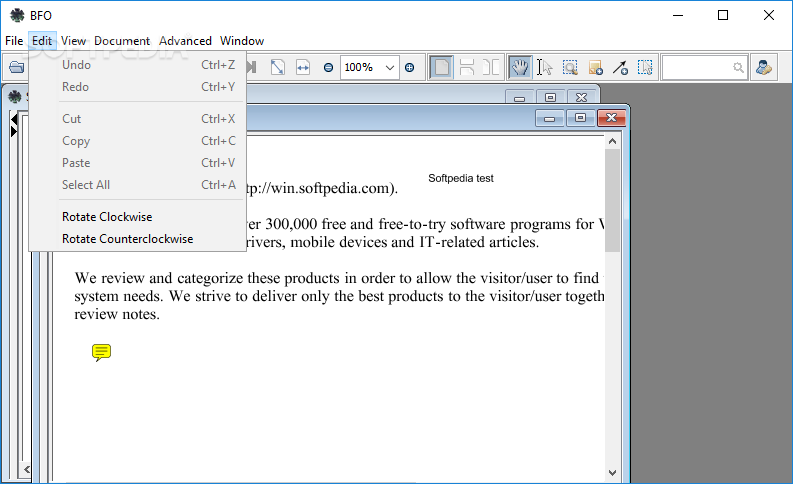The width and height of the screenshot is (793, 484).
Task: Click the Paste menu entry
Action: point(138,163)
